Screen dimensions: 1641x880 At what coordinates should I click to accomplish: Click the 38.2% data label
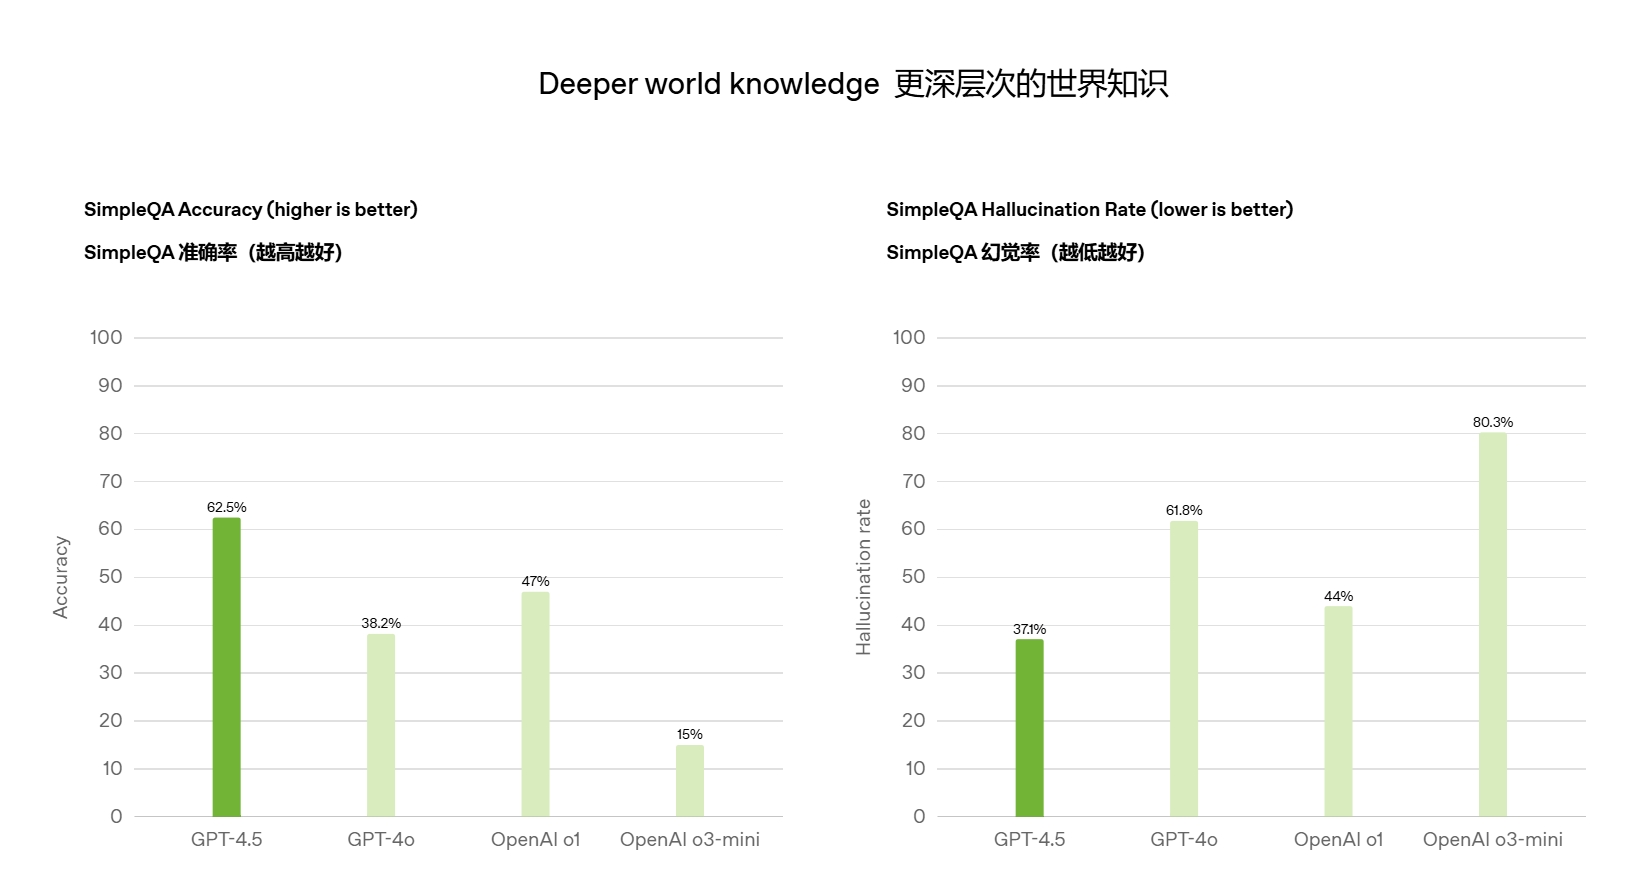(x=381, y=623)
